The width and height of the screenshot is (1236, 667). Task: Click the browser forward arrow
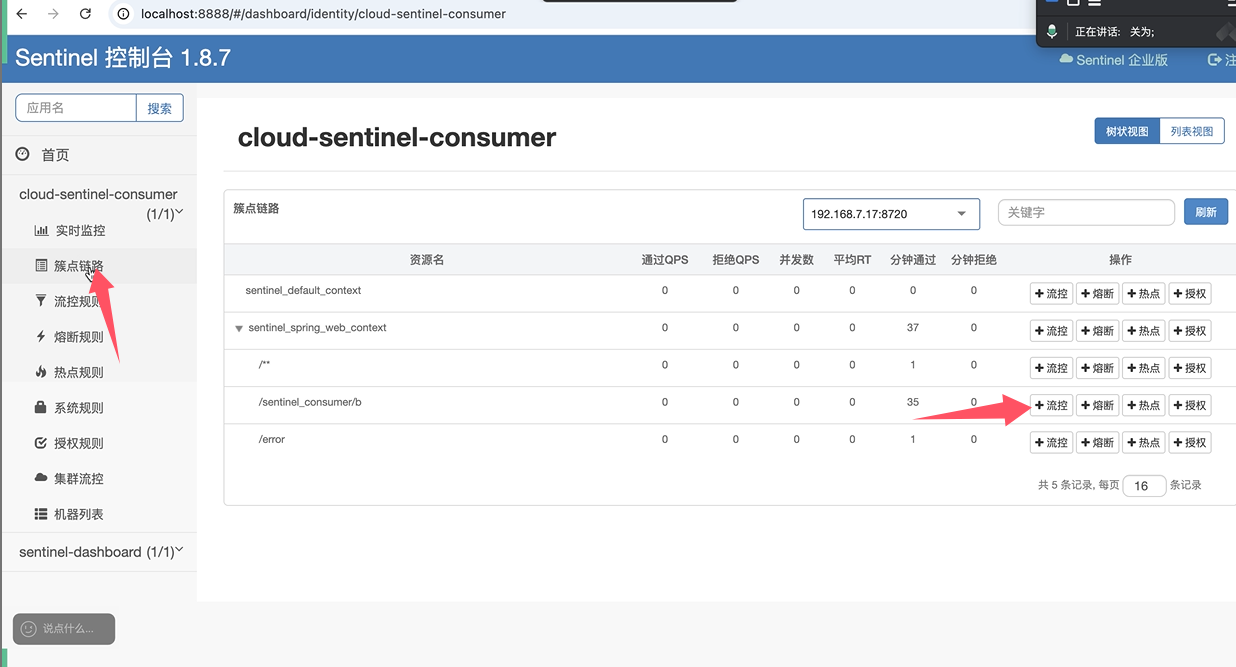click(53, 14)
